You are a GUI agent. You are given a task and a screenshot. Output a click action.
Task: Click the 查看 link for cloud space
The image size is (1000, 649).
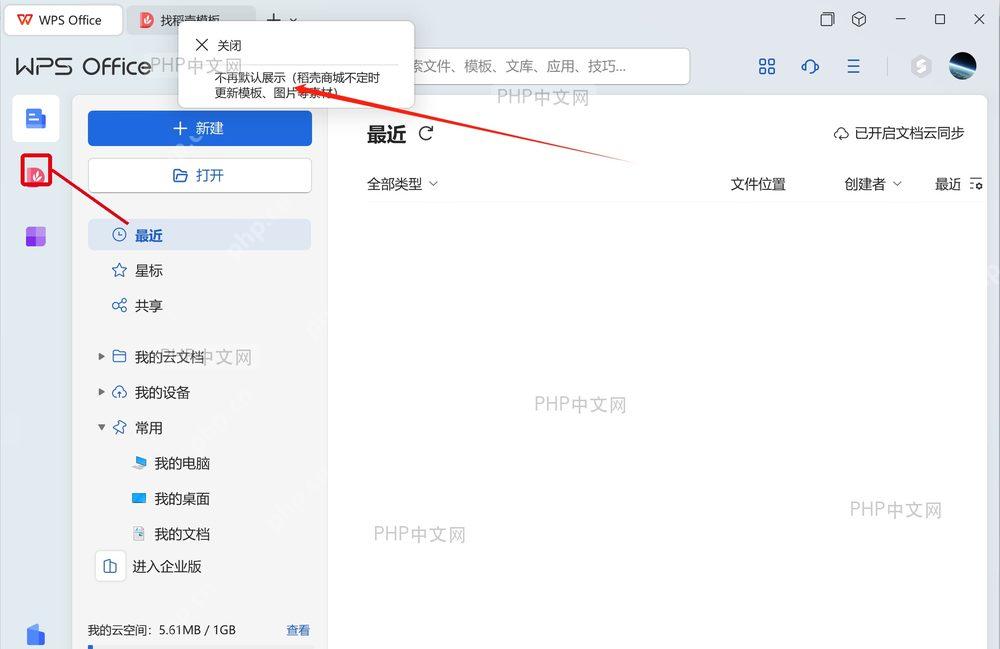pyautogui.click(x=298, y=630)
